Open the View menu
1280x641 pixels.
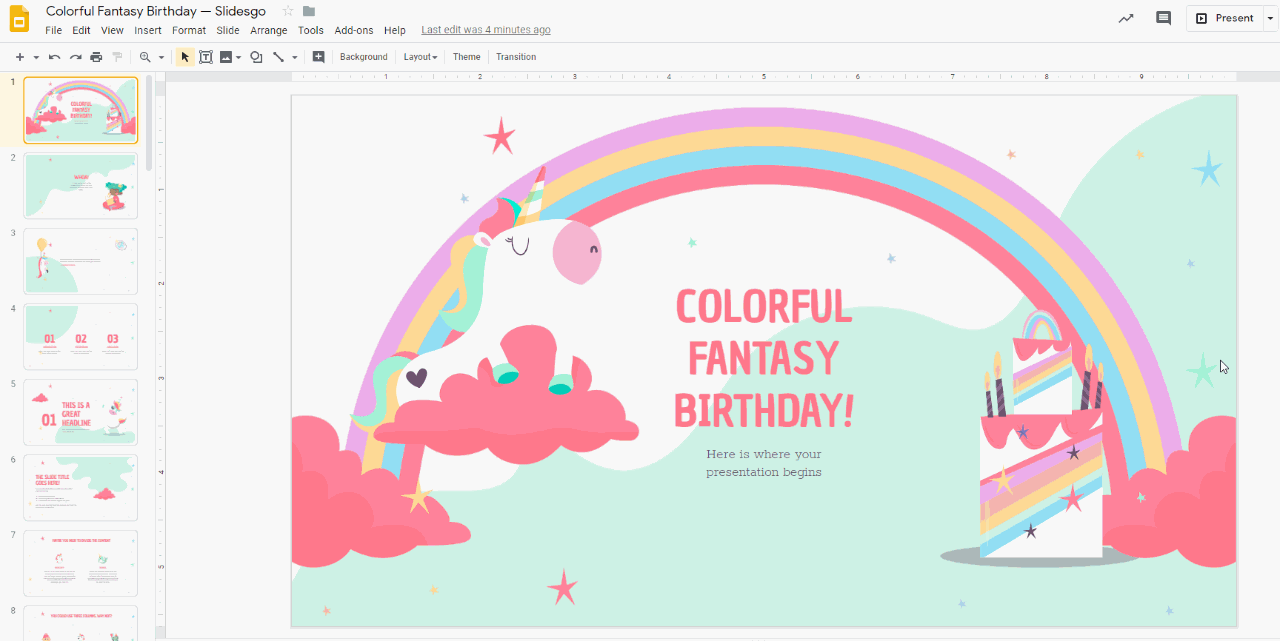tap(112, 30)
